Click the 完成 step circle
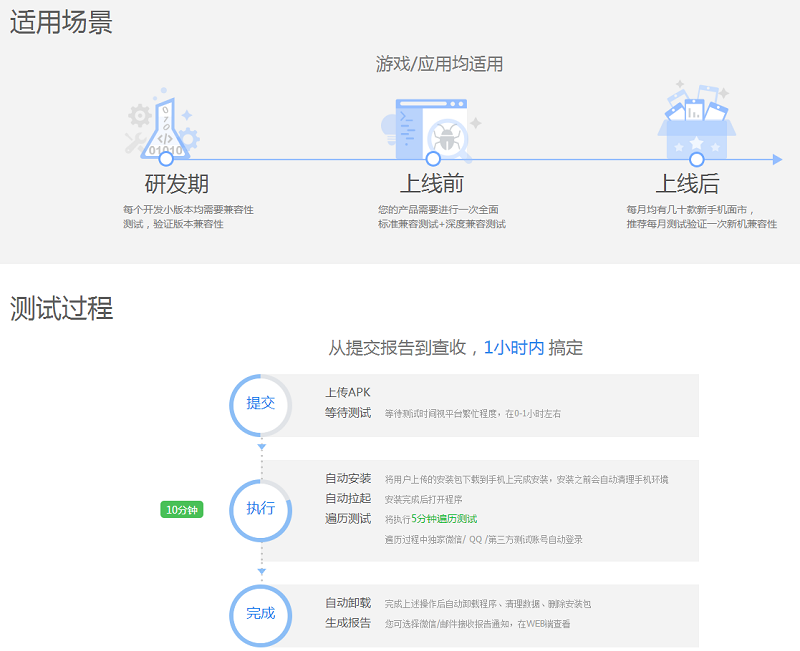Screen dimensions: 800x651 260,613
